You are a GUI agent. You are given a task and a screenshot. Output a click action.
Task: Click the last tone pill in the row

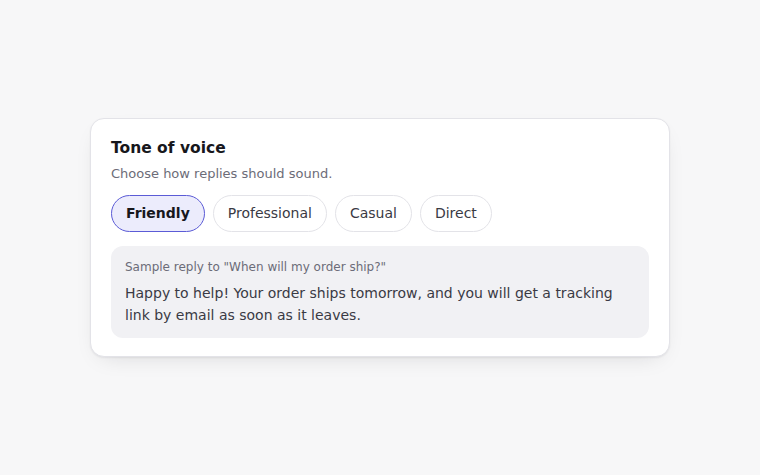pos(456,213)
